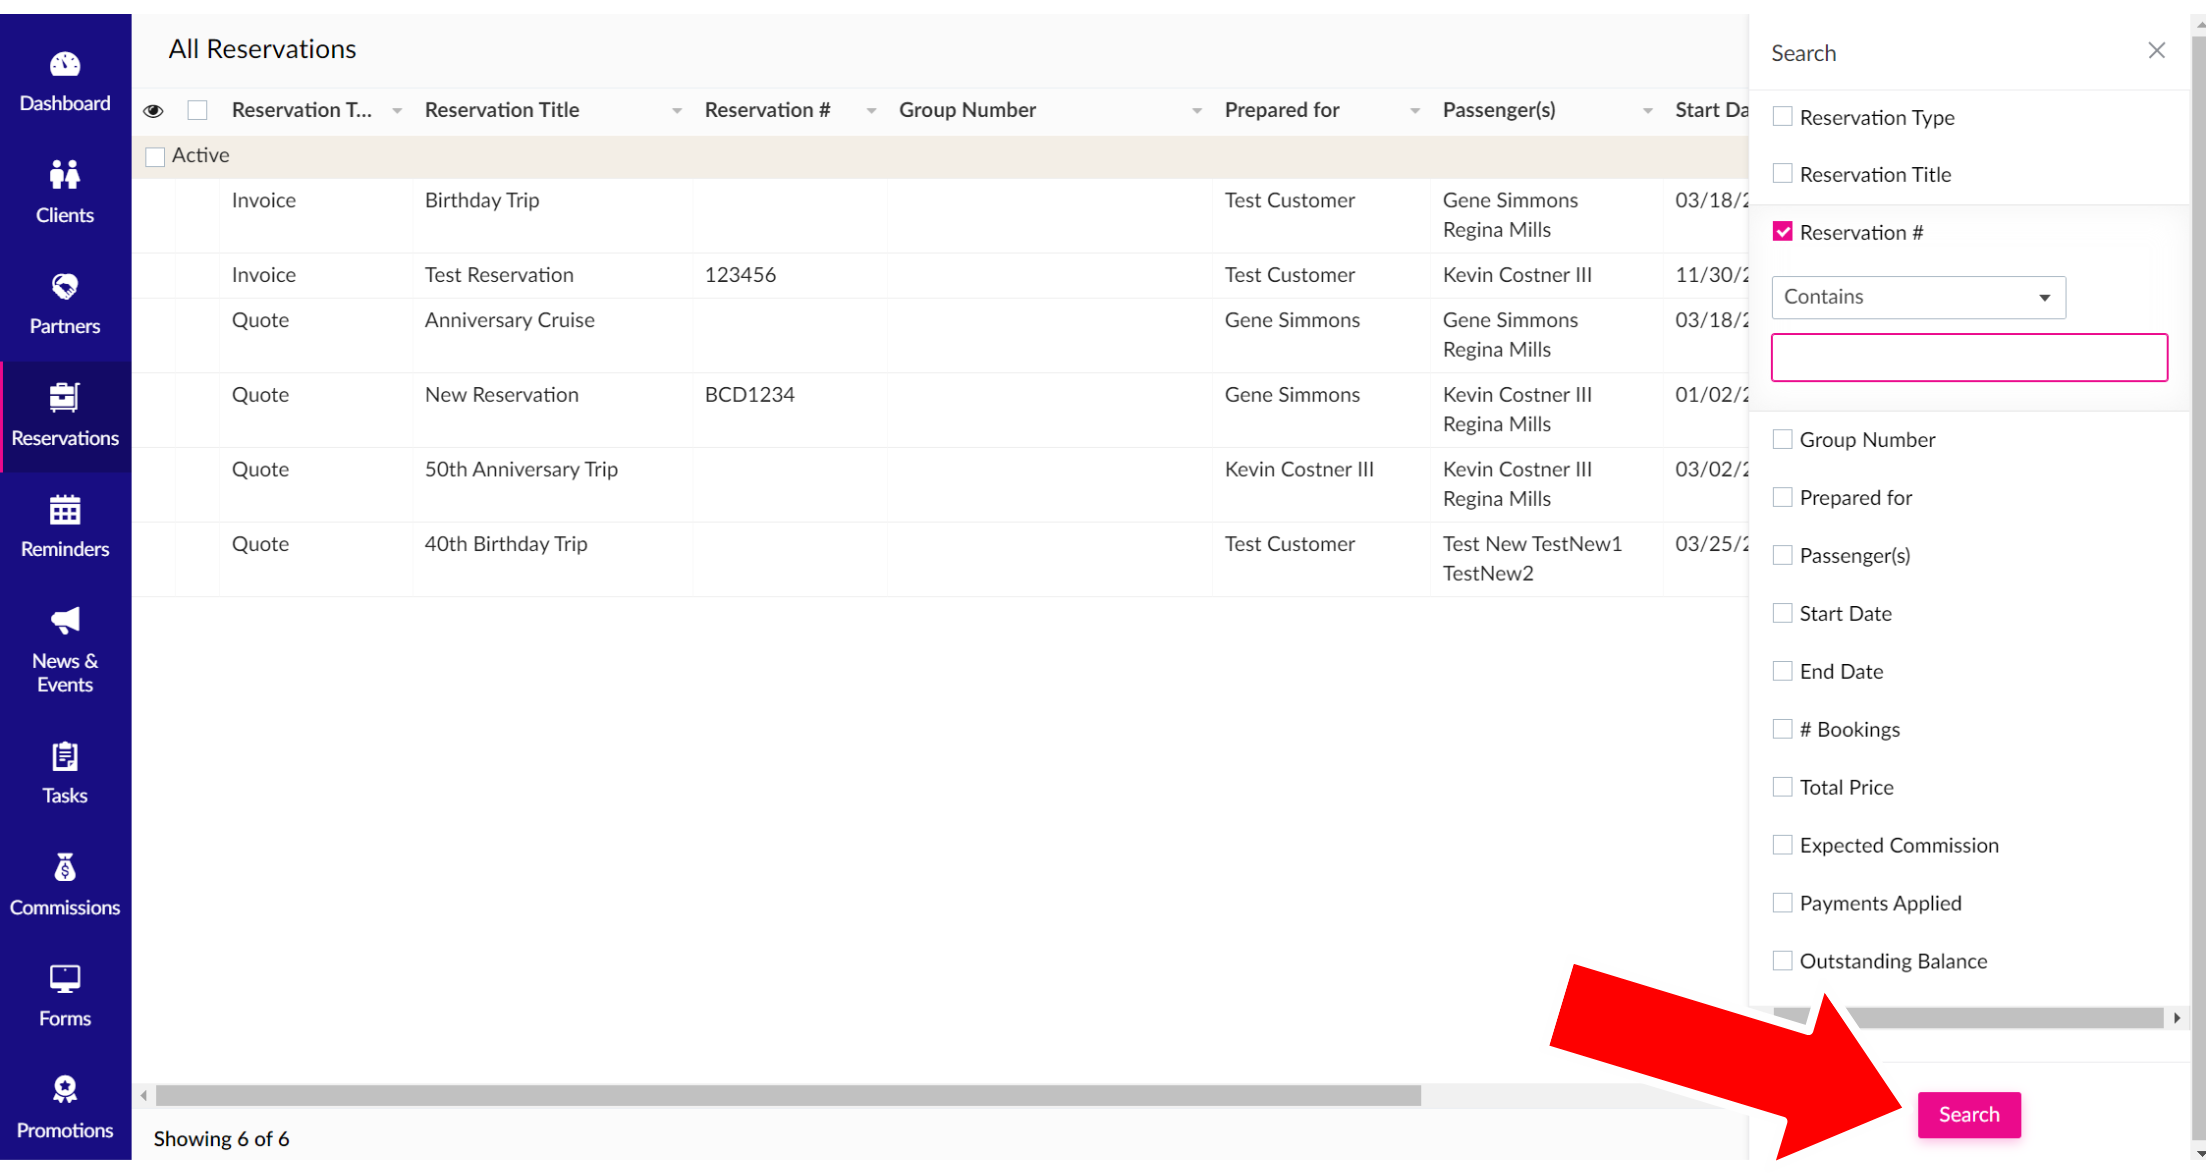Open the Dashboard gauge icon

tap(65, 64)
